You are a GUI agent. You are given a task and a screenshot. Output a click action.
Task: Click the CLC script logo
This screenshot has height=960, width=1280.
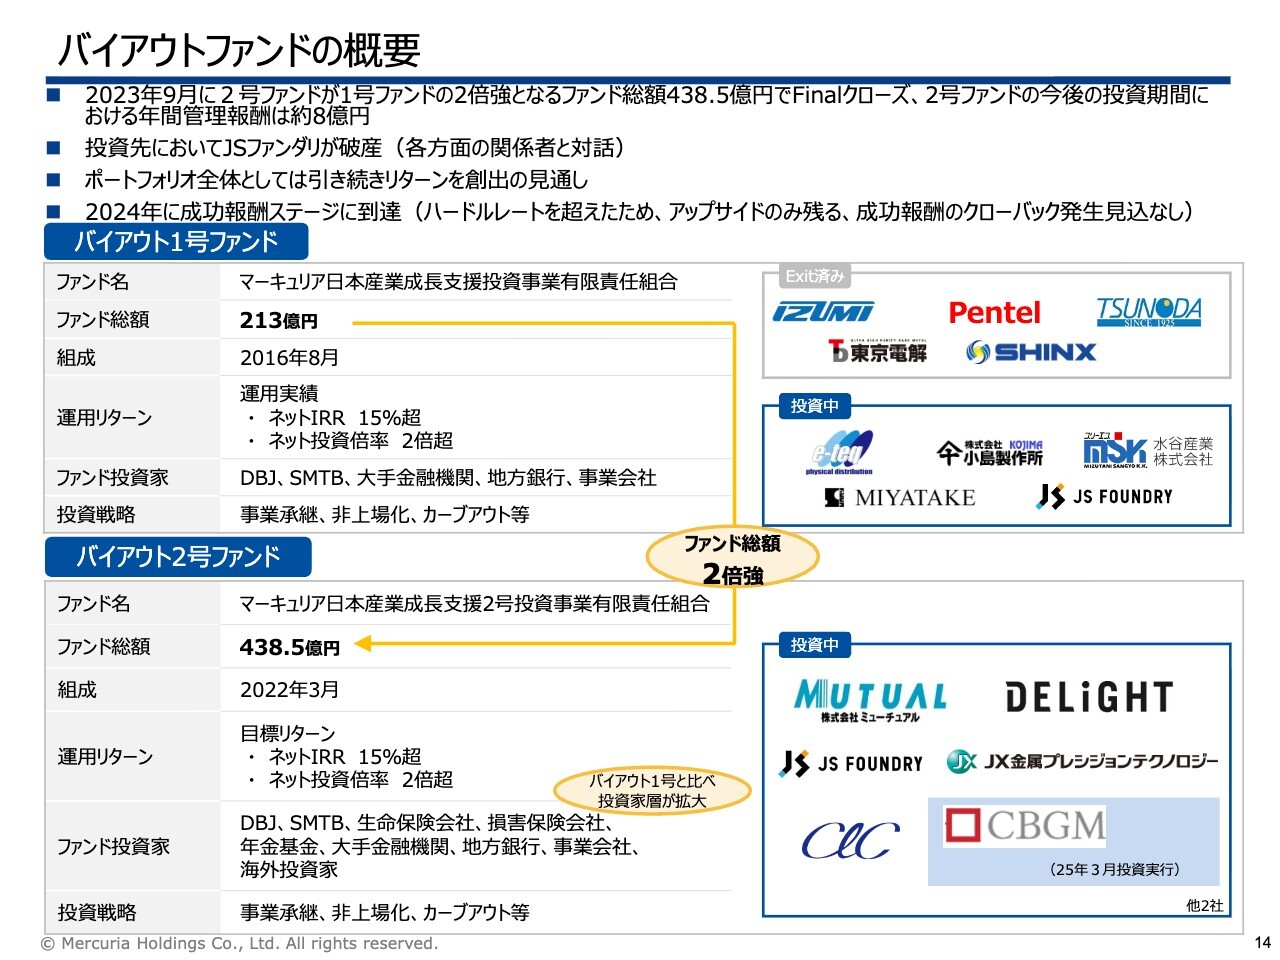(850, 841)
